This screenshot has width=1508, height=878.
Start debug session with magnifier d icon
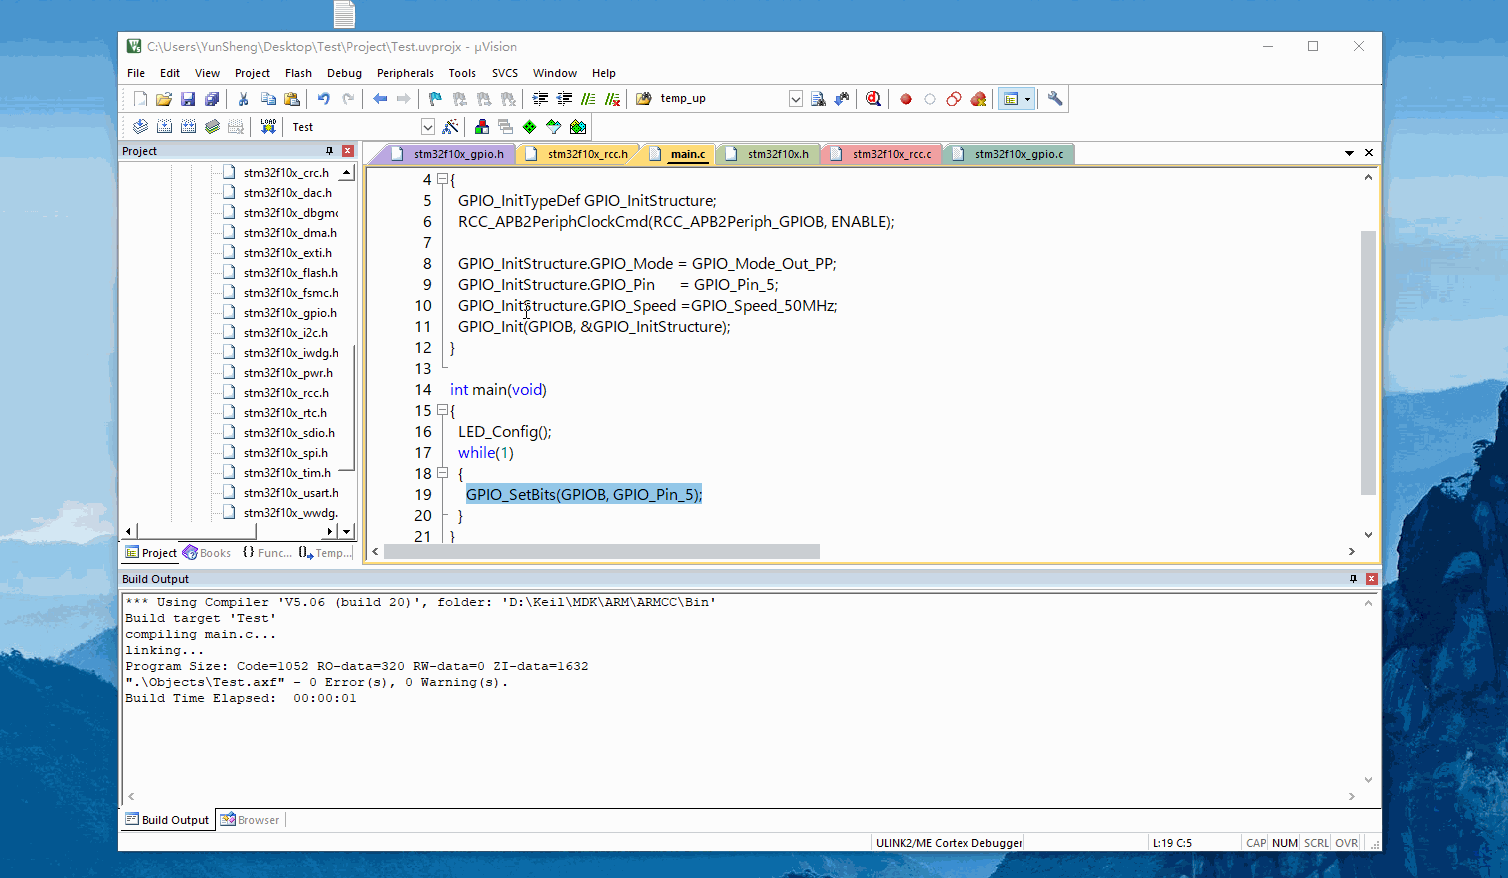click(873, 99)
